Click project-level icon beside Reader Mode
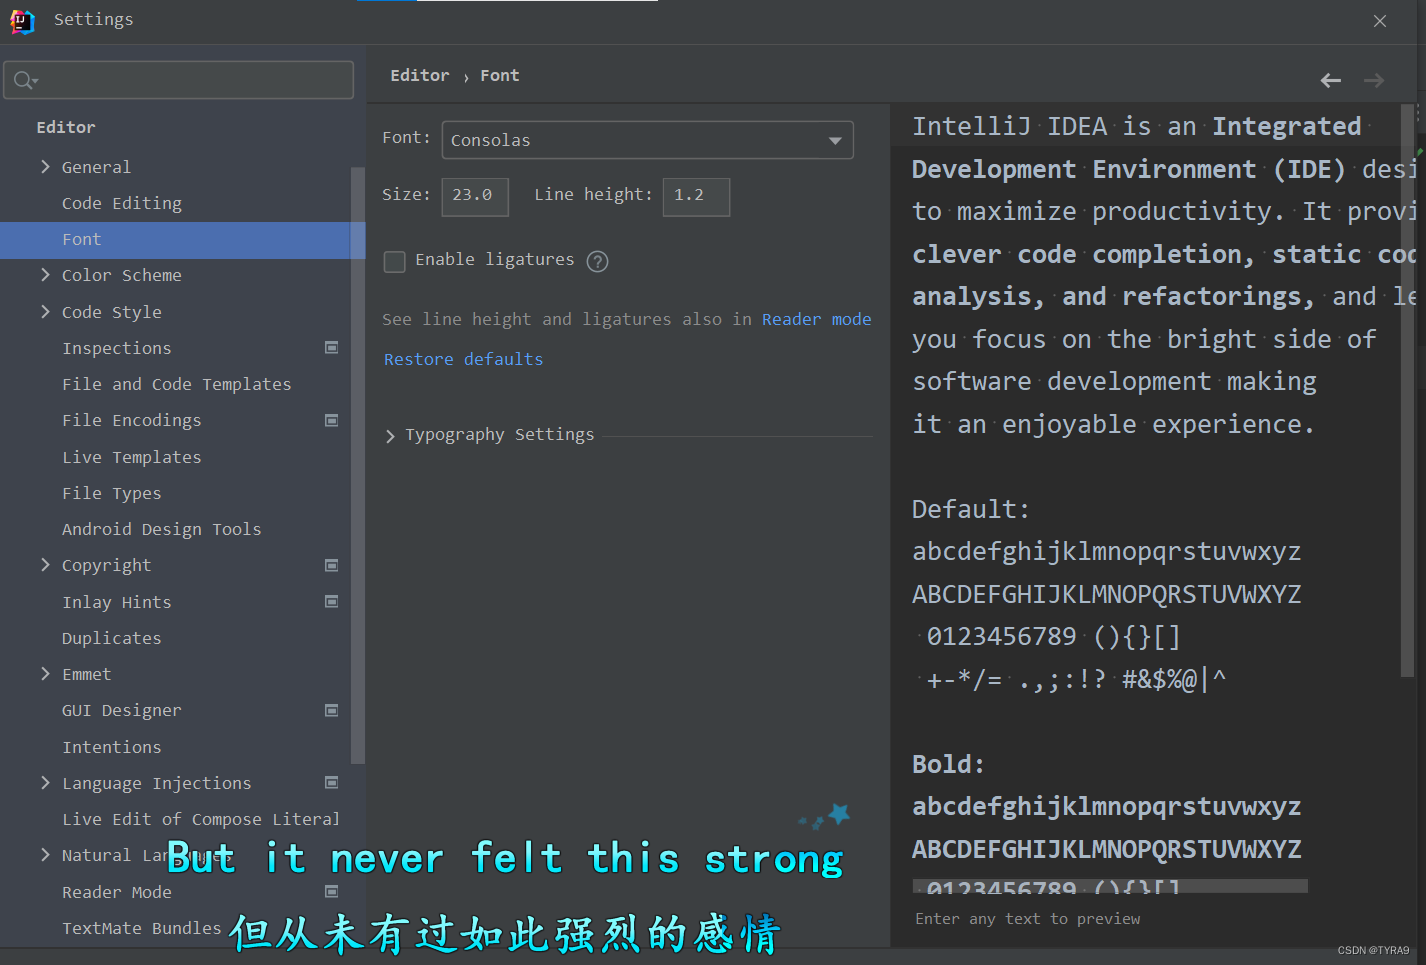The image size is (1426, 965). (331, 891)
